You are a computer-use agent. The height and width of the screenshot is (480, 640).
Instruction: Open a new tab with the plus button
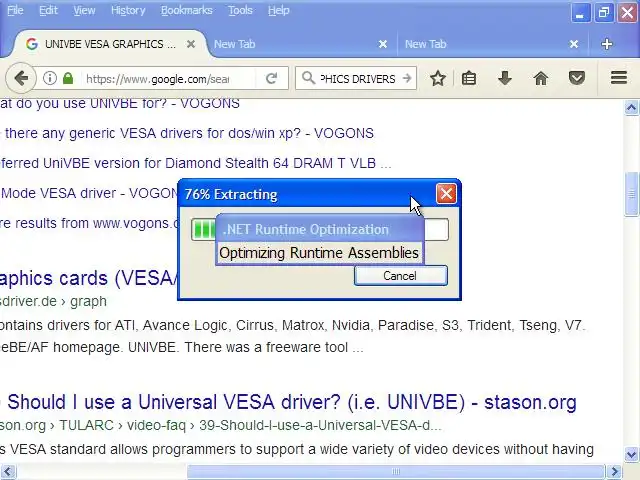(x=607, y=44)
